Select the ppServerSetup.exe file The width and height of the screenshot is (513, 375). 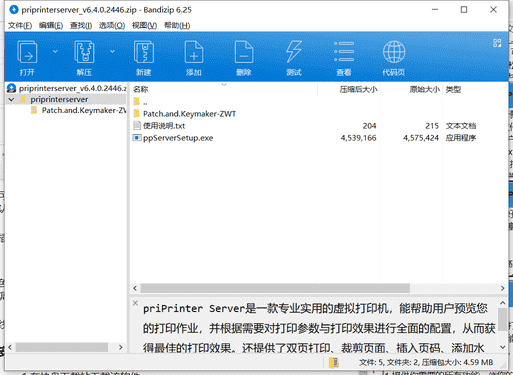(178, 138)
